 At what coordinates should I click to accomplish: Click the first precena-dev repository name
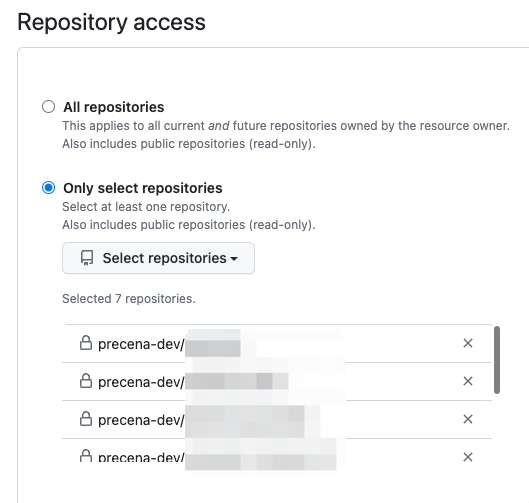(x=169, y=344)
